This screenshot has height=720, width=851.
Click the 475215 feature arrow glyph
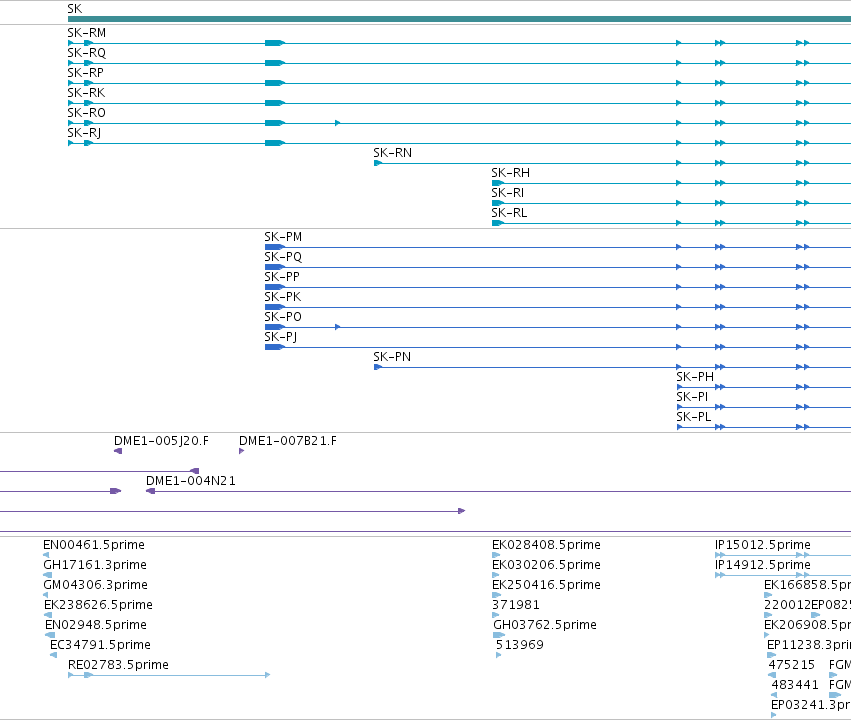pos(772,676)
